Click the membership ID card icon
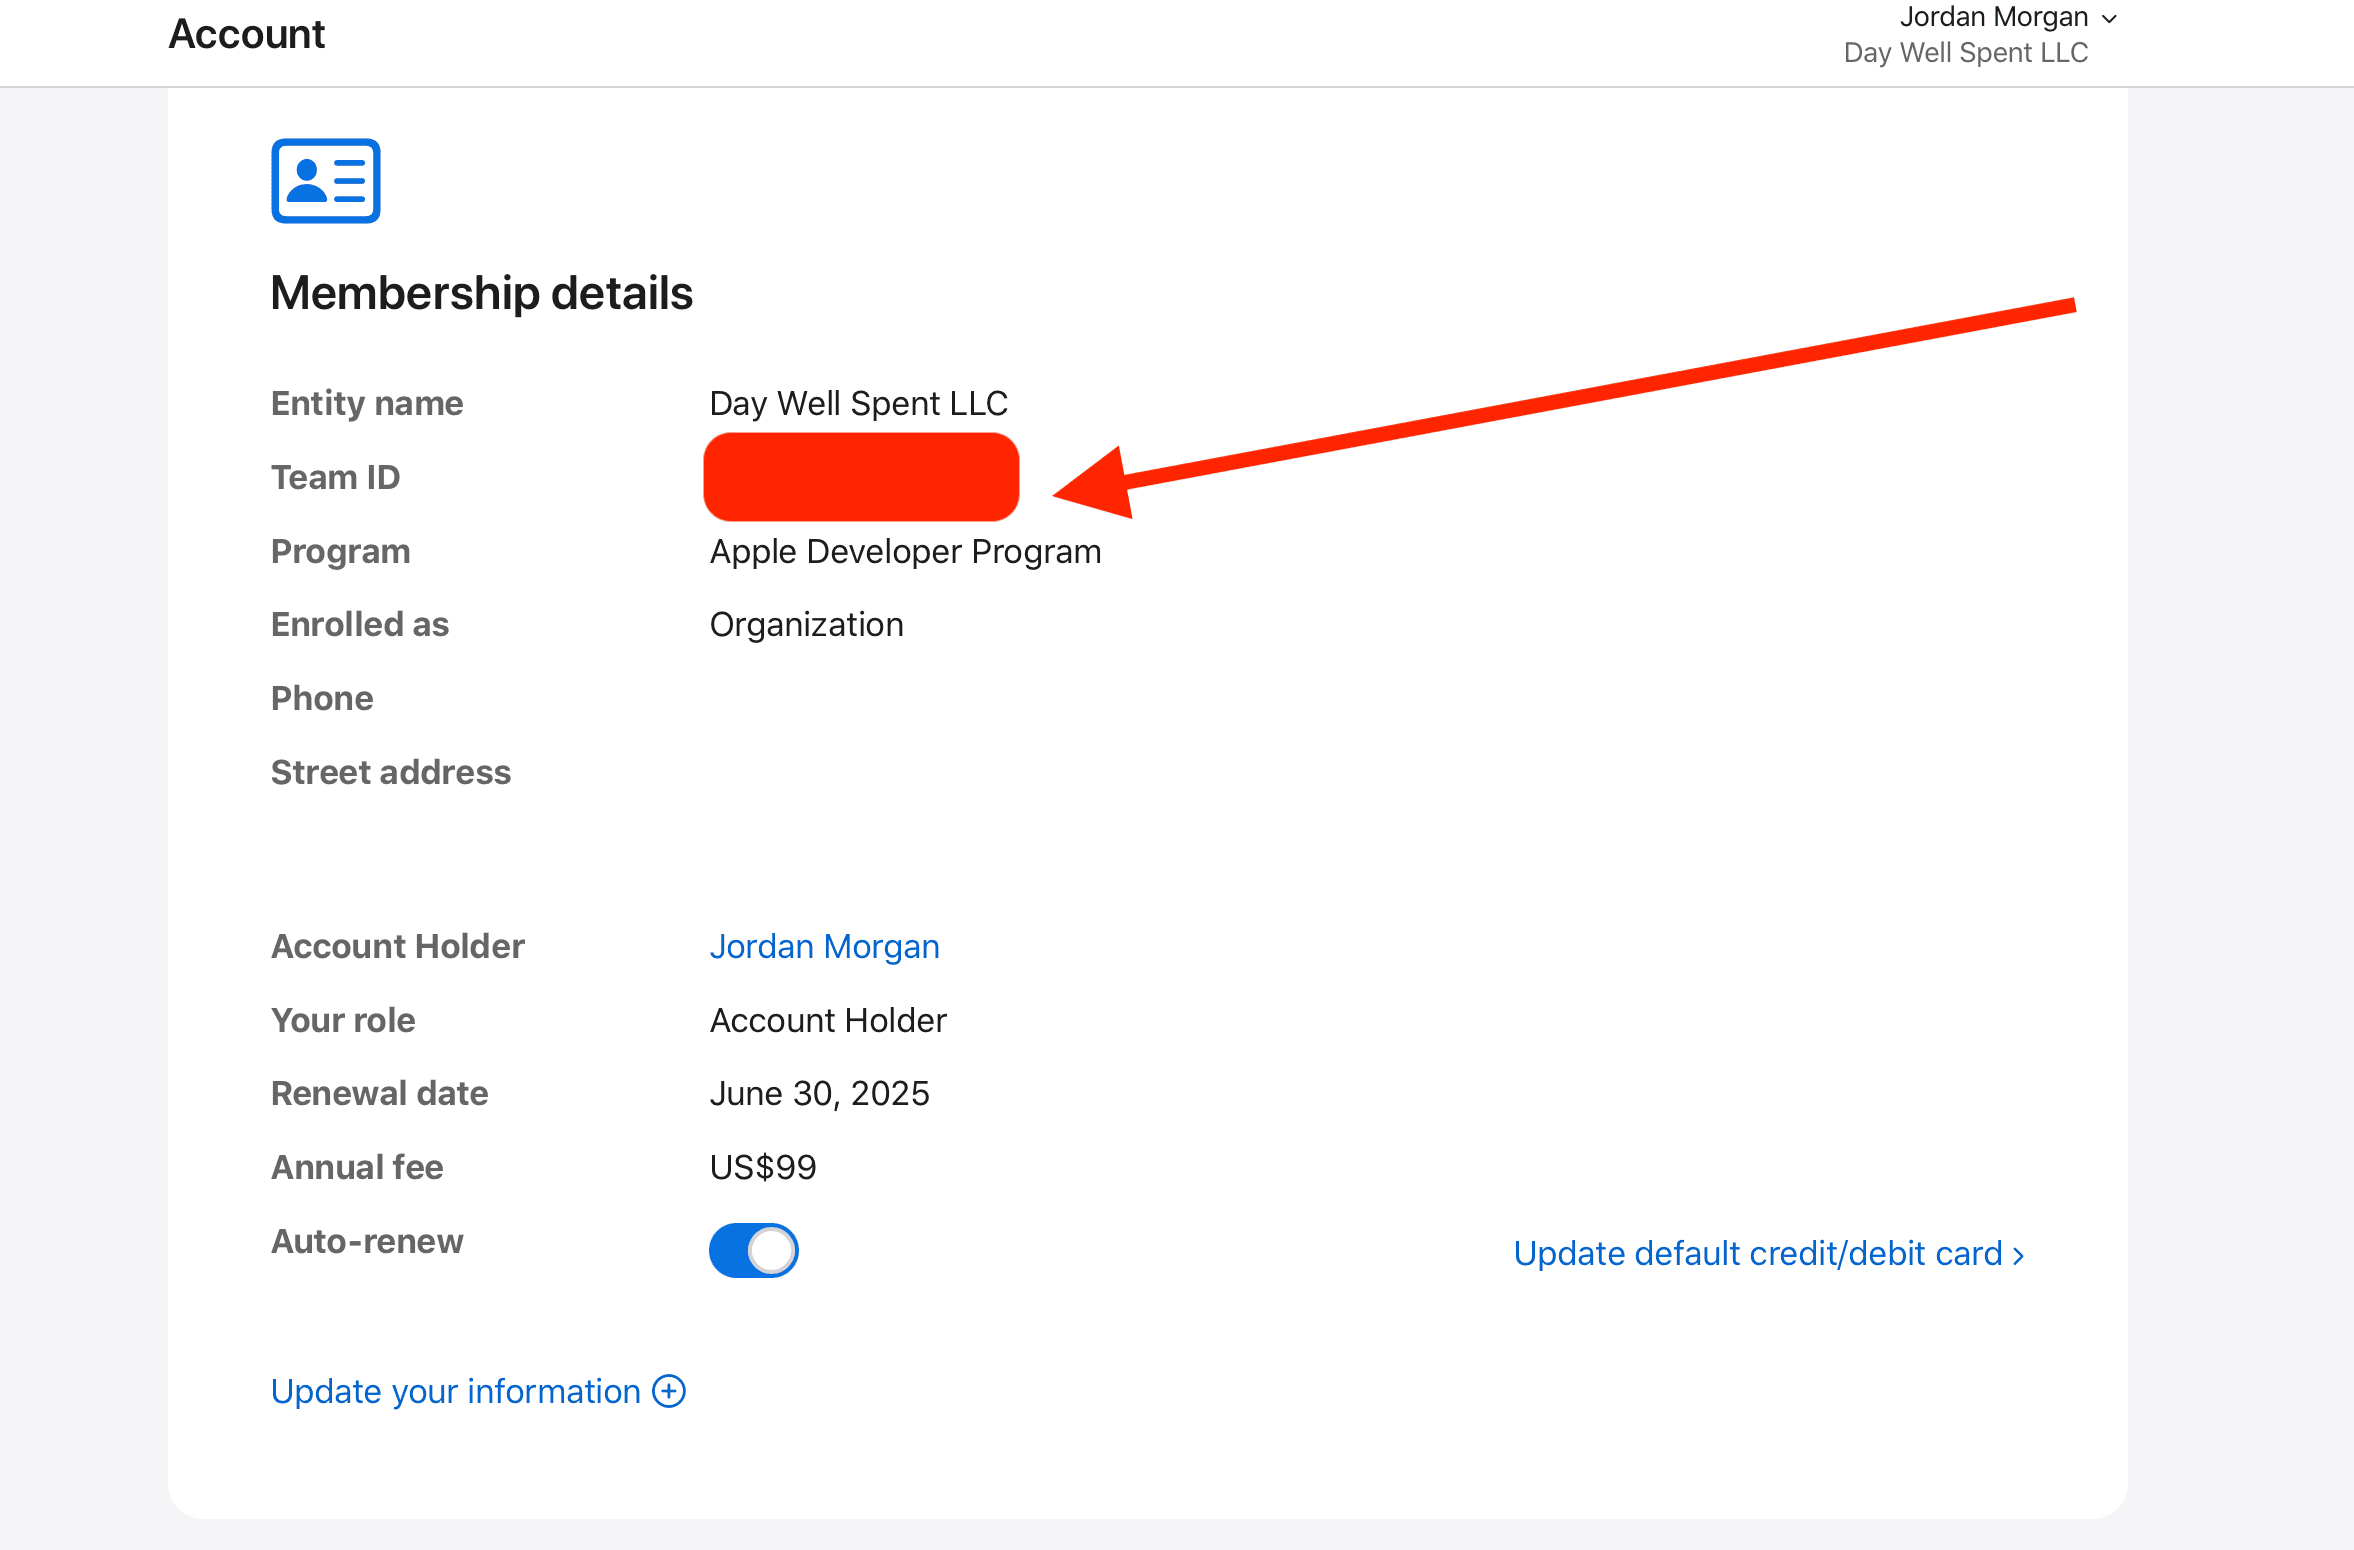2354x1550 pixels. pos(325,181)
